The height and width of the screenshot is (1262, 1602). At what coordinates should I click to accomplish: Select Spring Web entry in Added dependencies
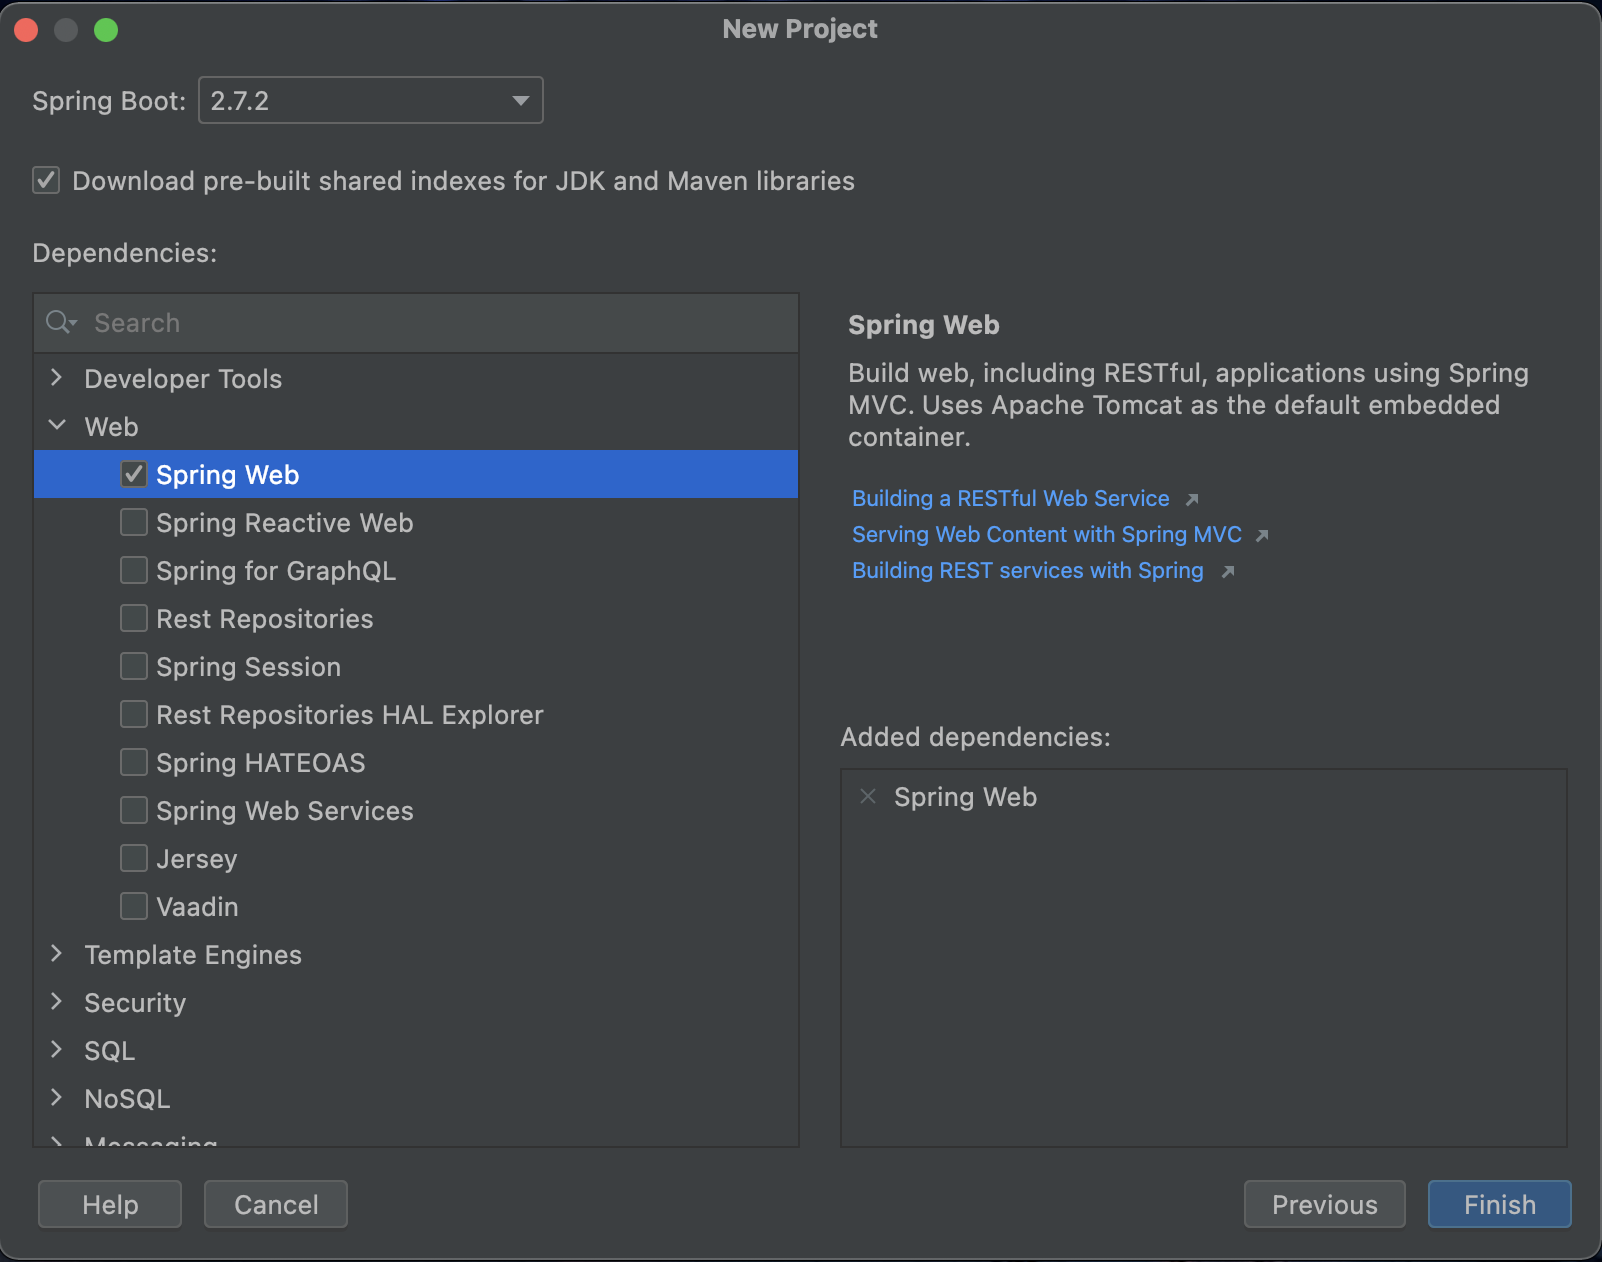point(965,796)
